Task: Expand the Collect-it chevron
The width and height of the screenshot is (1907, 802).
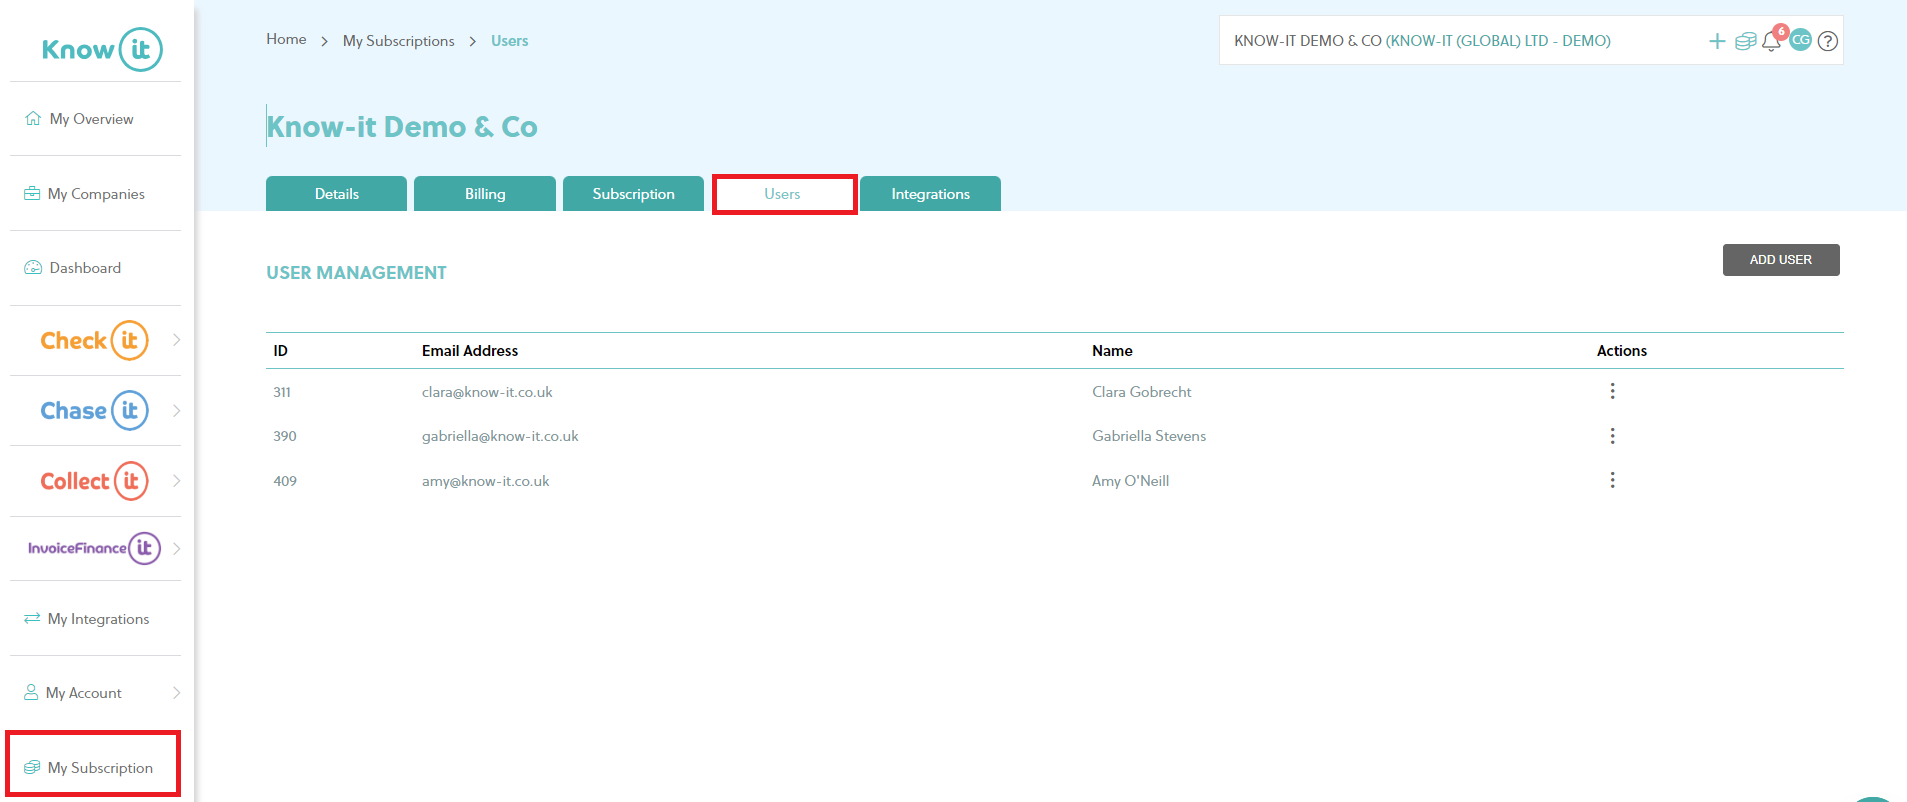Action: point(176,481)
